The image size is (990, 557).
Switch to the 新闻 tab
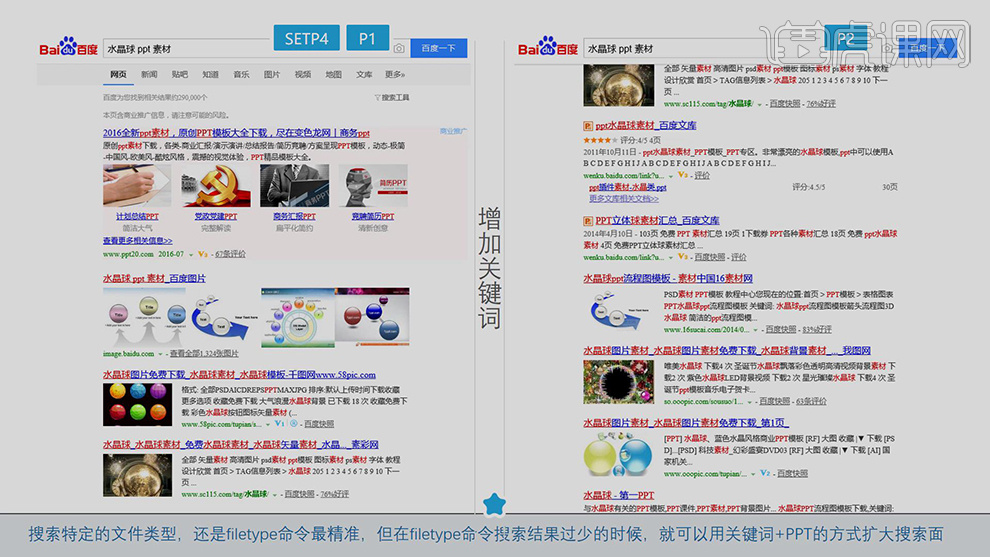[x=149, y=75]
